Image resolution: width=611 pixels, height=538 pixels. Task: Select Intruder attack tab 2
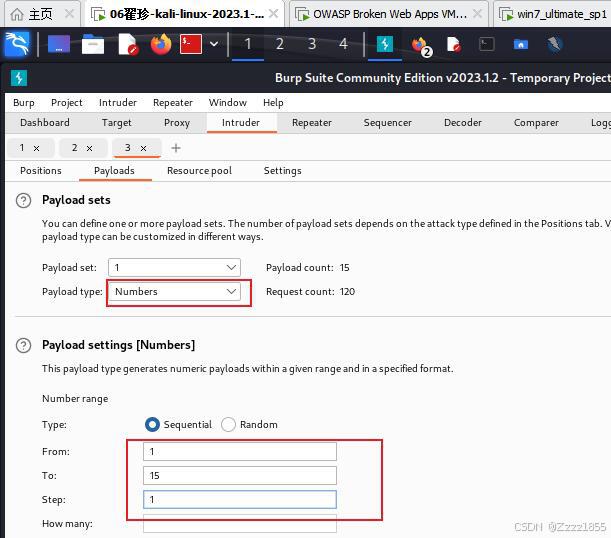(x=74, y=148)
